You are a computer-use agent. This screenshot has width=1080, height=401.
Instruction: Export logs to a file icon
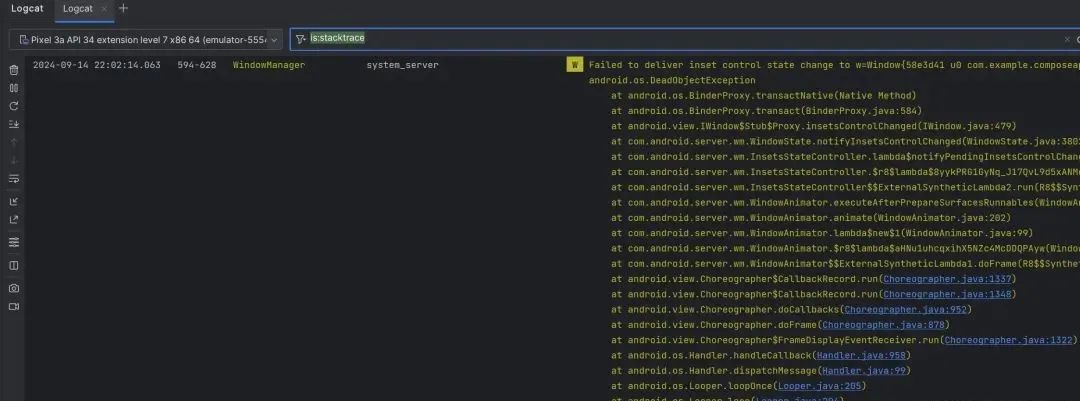click(13, 220)
